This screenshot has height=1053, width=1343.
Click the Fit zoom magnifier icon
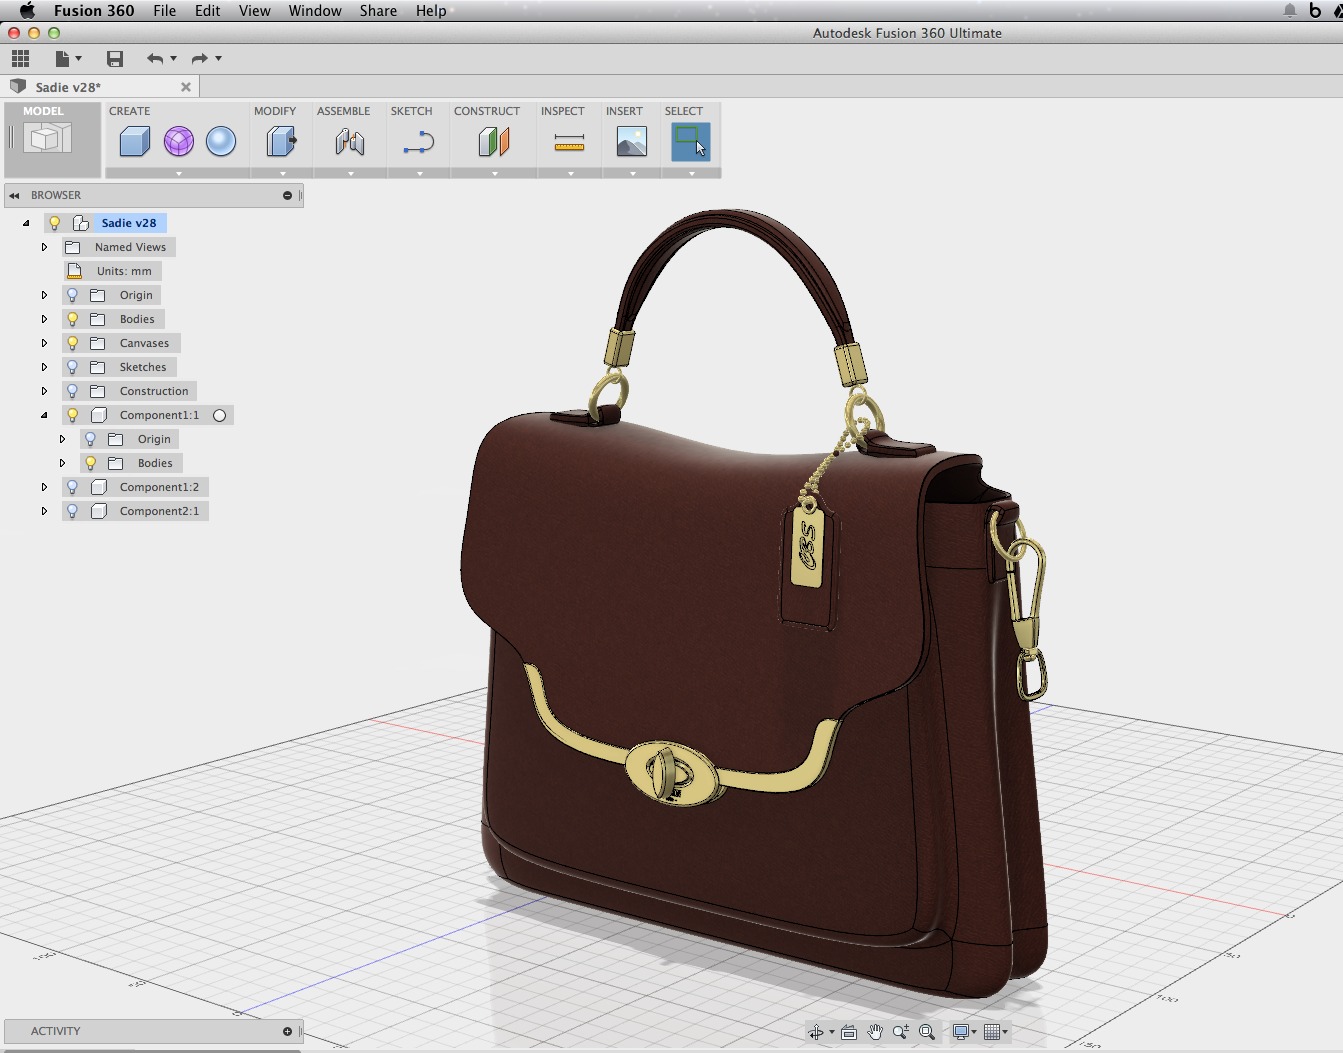coord(927,1031)
